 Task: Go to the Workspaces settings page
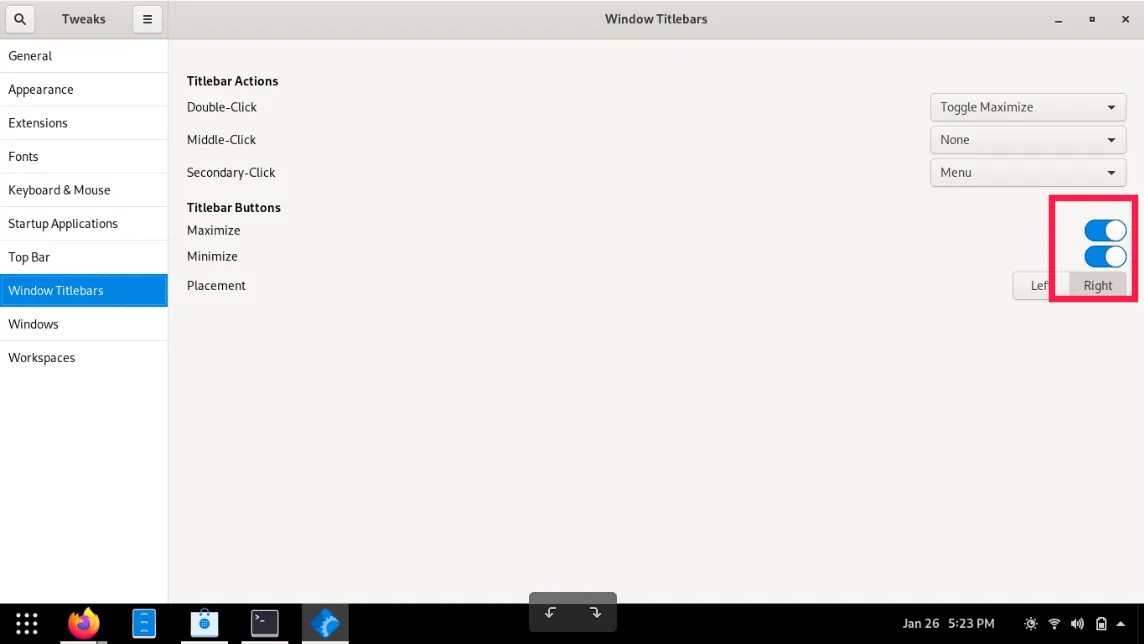pyautogui.click(x=41, y=357)
